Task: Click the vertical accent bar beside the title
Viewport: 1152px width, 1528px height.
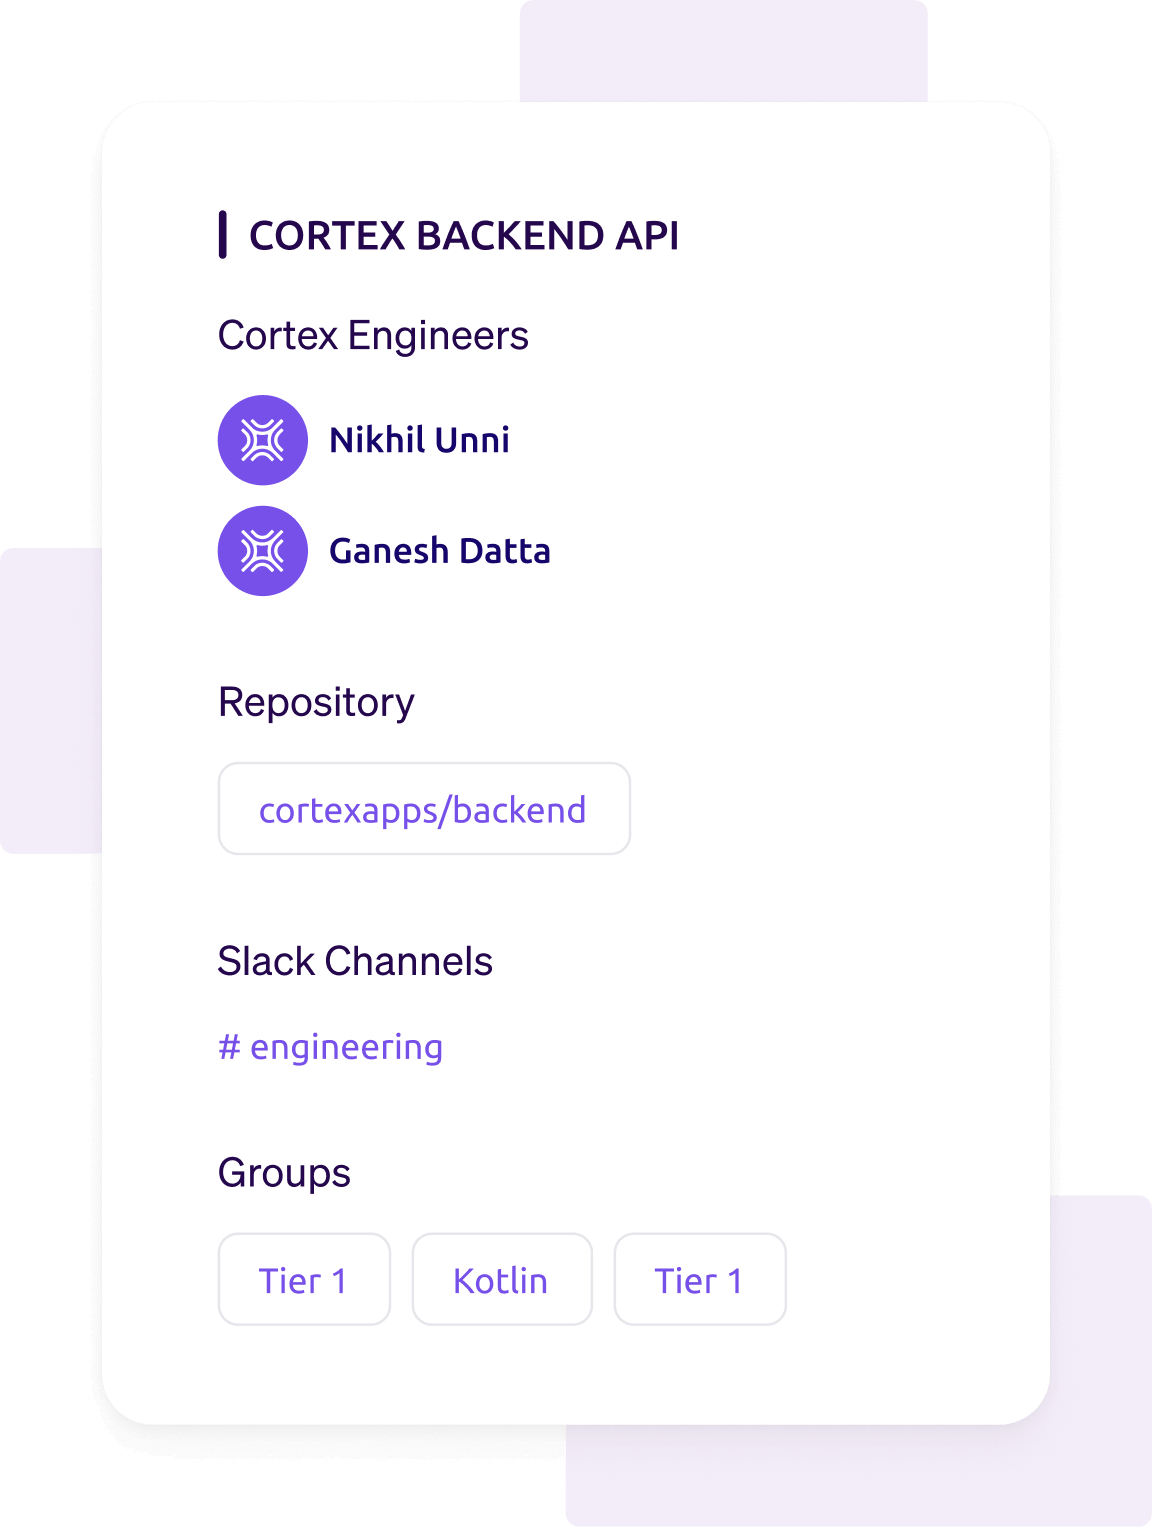Action: tap(223, 235)
